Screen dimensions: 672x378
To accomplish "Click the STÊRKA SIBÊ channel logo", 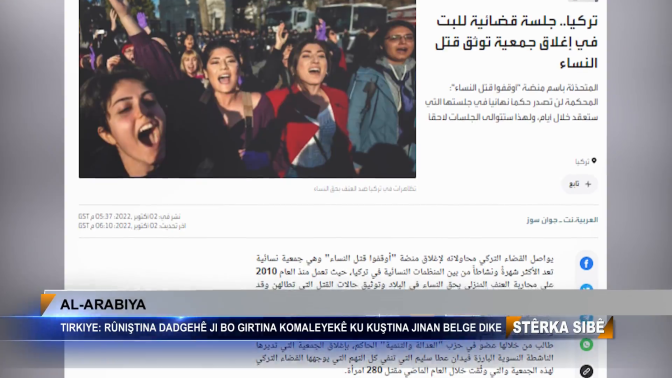I will point(559,327).
